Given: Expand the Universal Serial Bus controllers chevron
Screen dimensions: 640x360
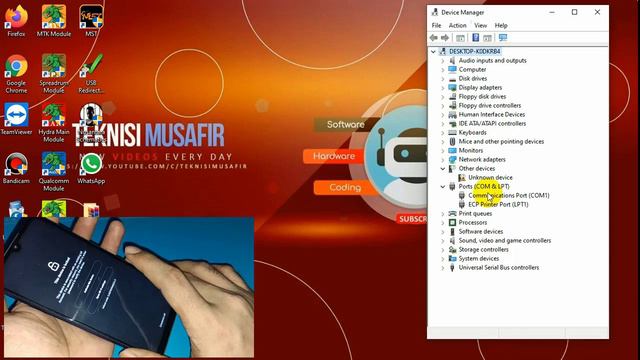Looking at the screenshot, I should coord(443,268).
